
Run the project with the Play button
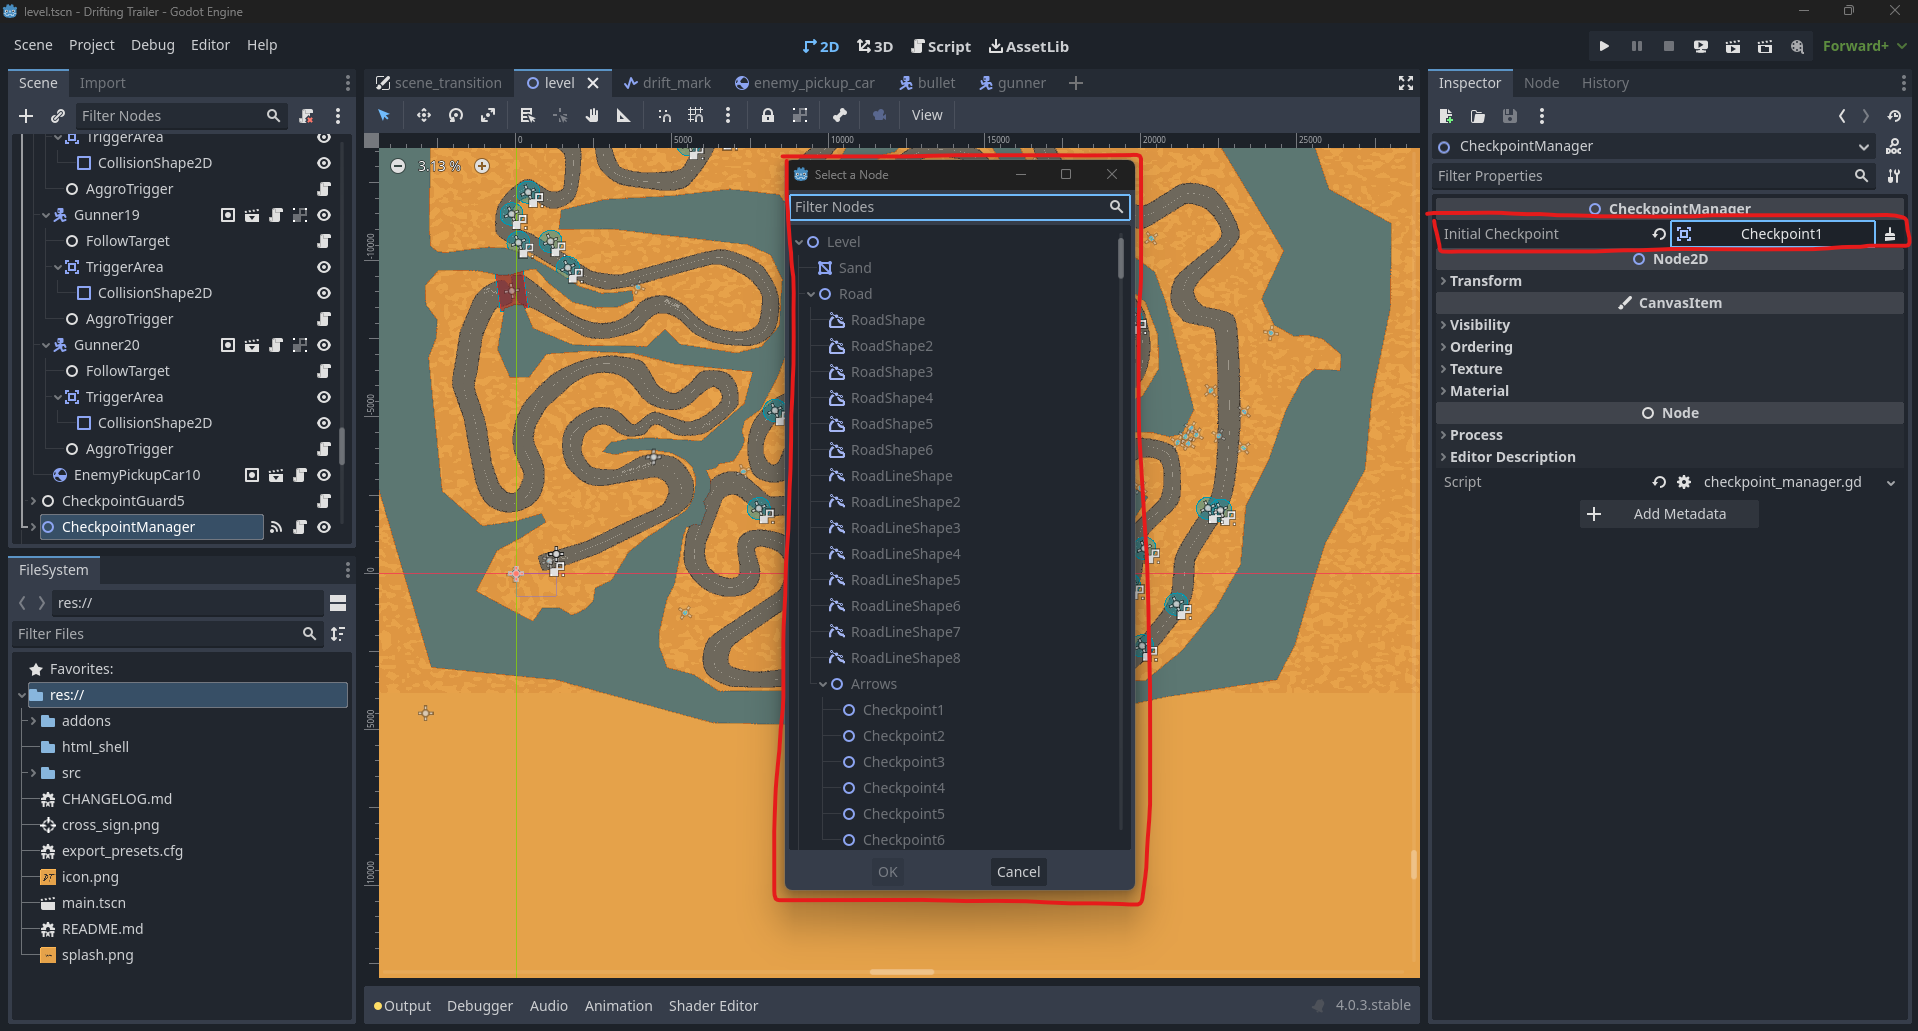[x=1603, y=46]
